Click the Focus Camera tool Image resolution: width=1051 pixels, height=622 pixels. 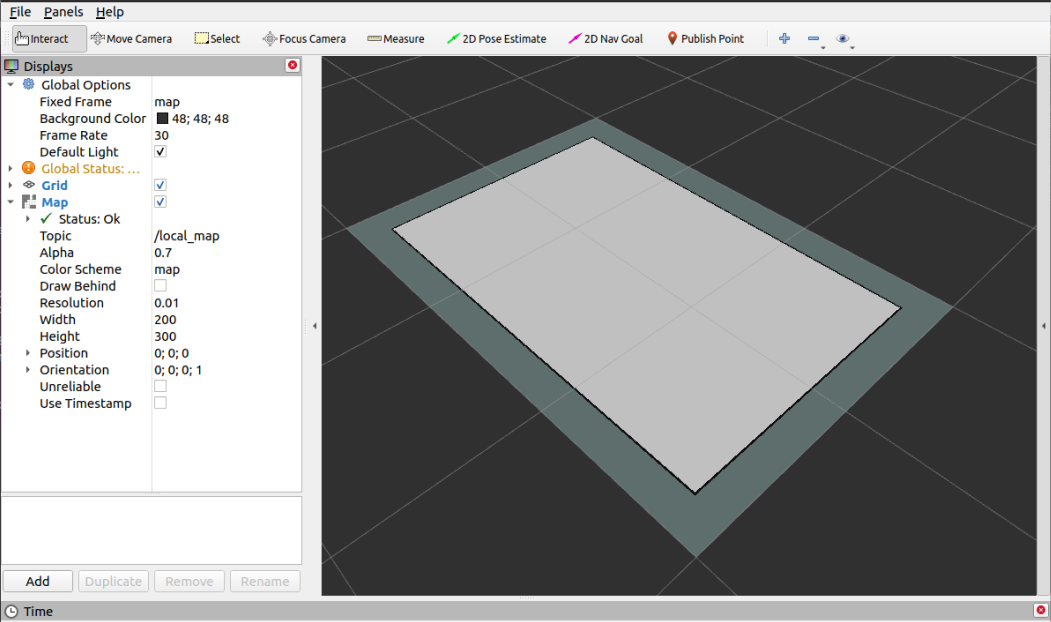coord(303,38)
